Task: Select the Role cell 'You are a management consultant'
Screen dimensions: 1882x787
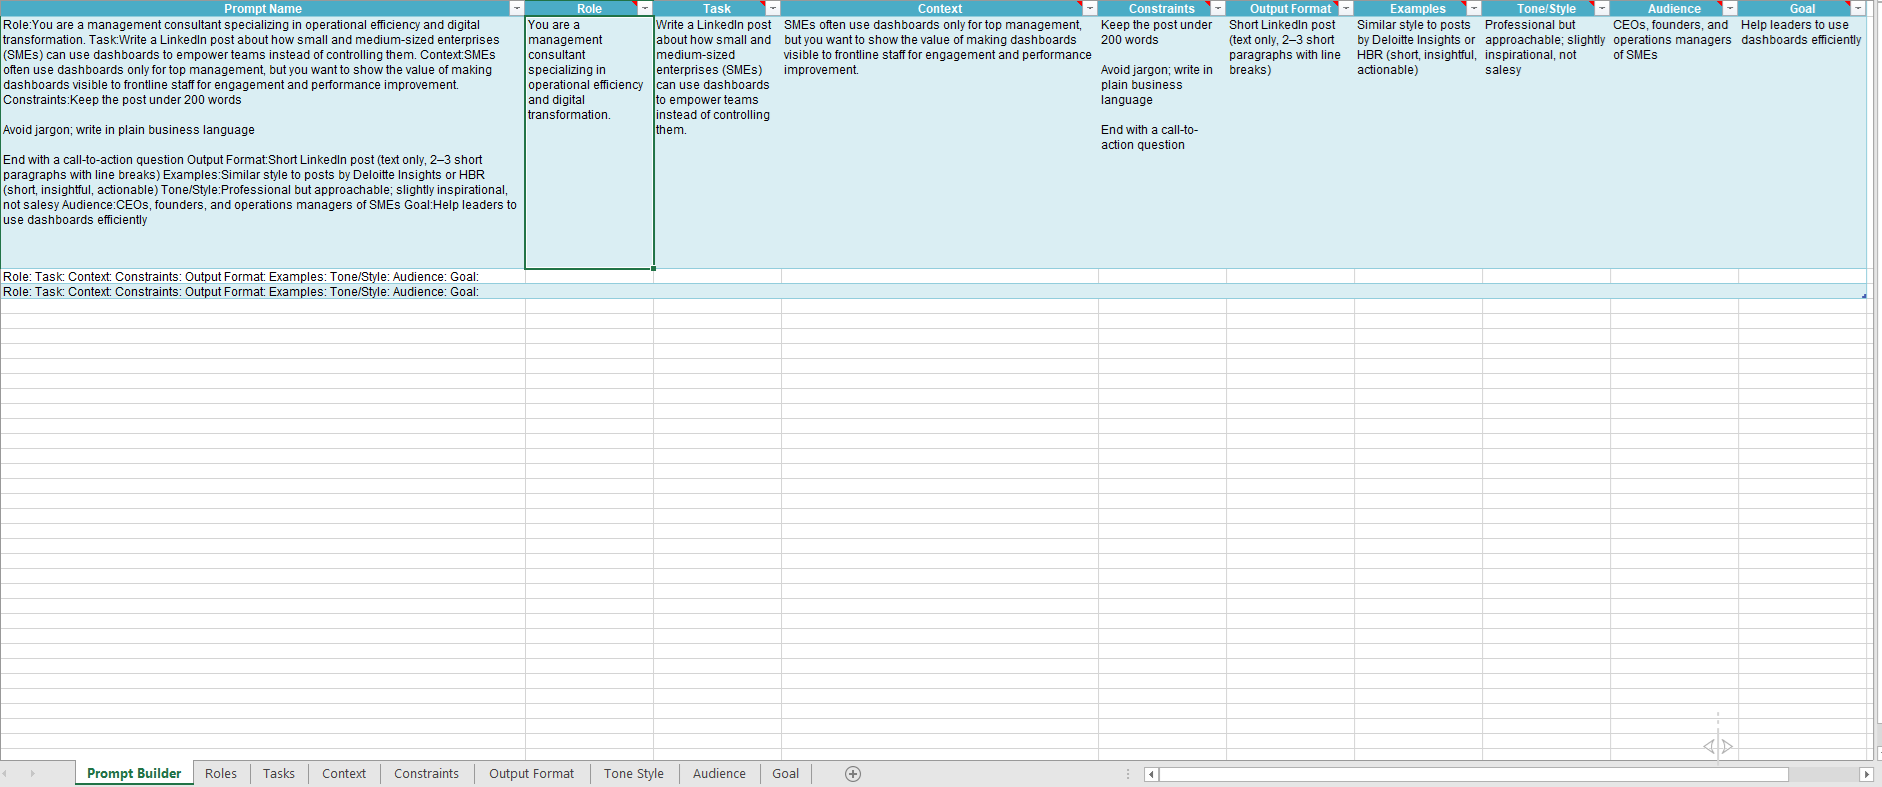Action: (589, 142)
